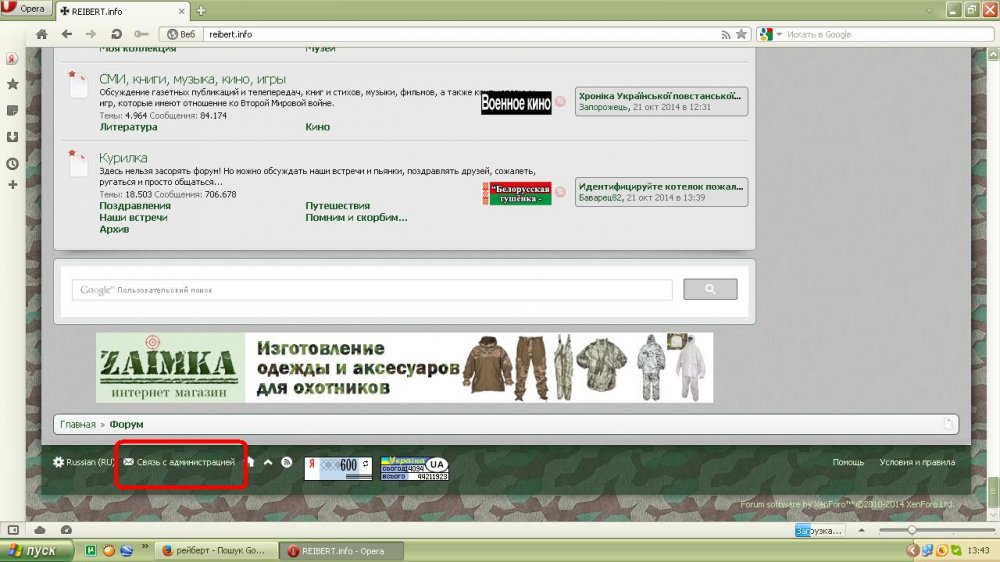The image size is (1000, 562).
Task: Add a panel with sidebar plus icon
Action: 12,184
